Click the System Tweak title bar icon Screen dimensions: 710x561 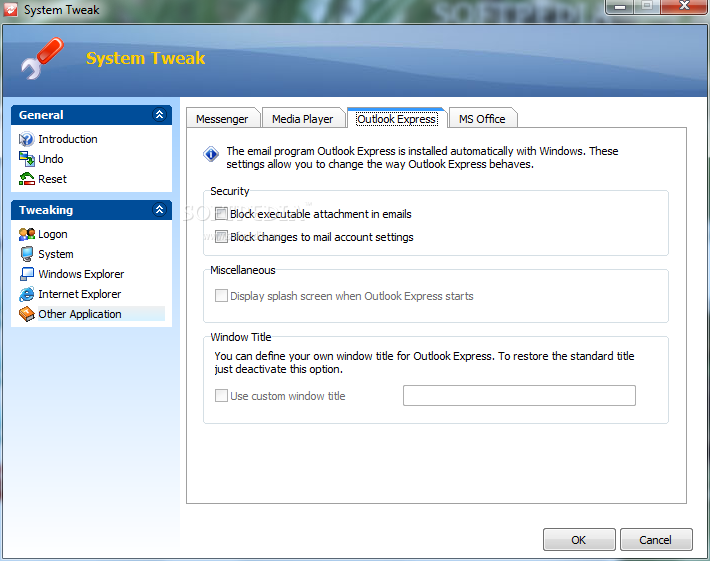(x=10, y=9)
